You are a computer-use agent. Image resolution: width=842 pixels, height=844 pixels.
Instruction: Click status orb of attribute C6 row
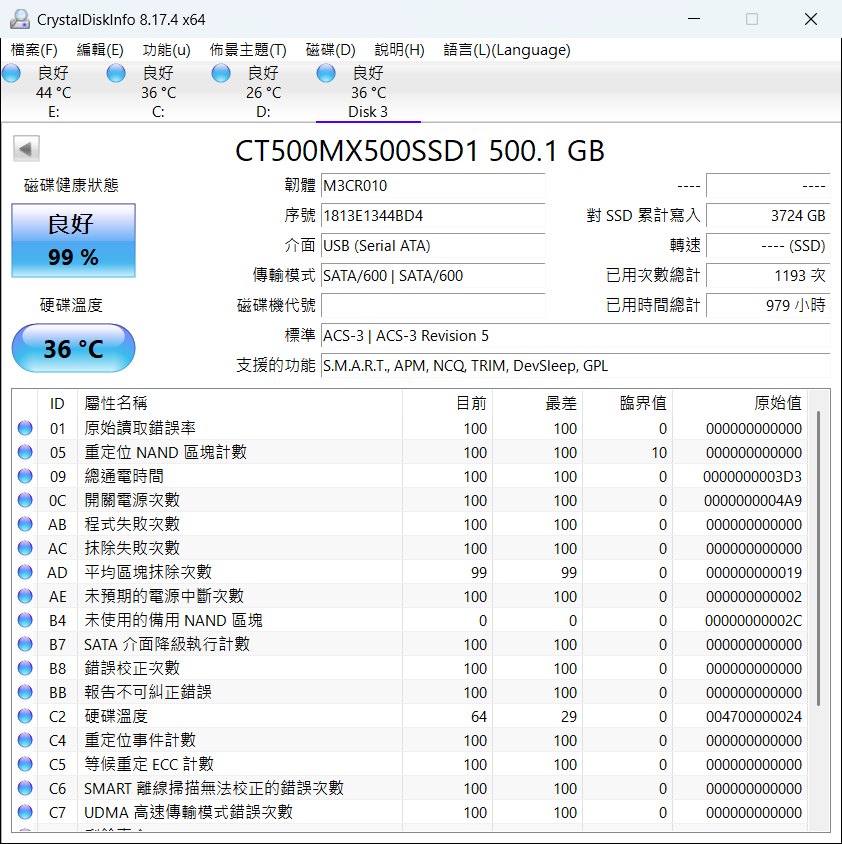25,789
